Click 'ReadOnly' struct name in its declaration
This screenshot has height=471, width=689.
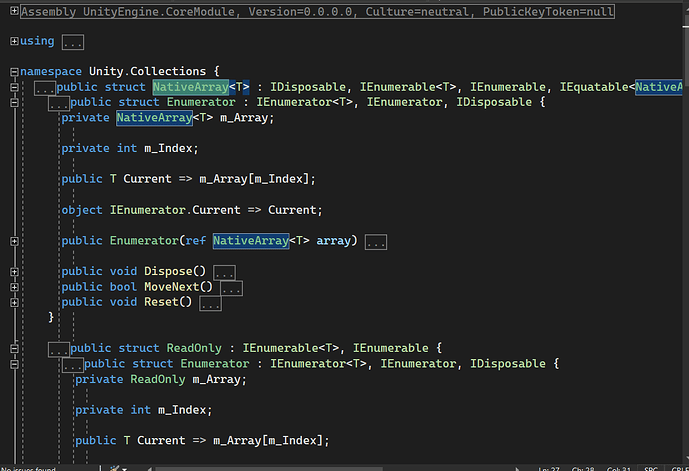194,348
